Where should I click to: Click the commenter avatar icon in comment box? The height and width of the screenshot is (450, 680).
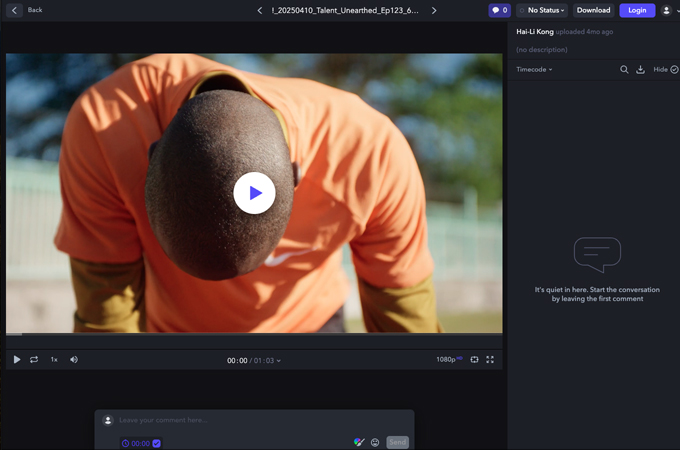coord(108,420)
